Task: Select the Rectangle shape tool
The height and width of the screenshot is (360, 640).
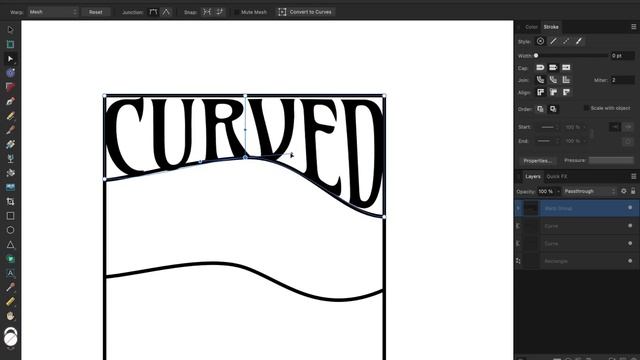Action: (x=10, y=216)
